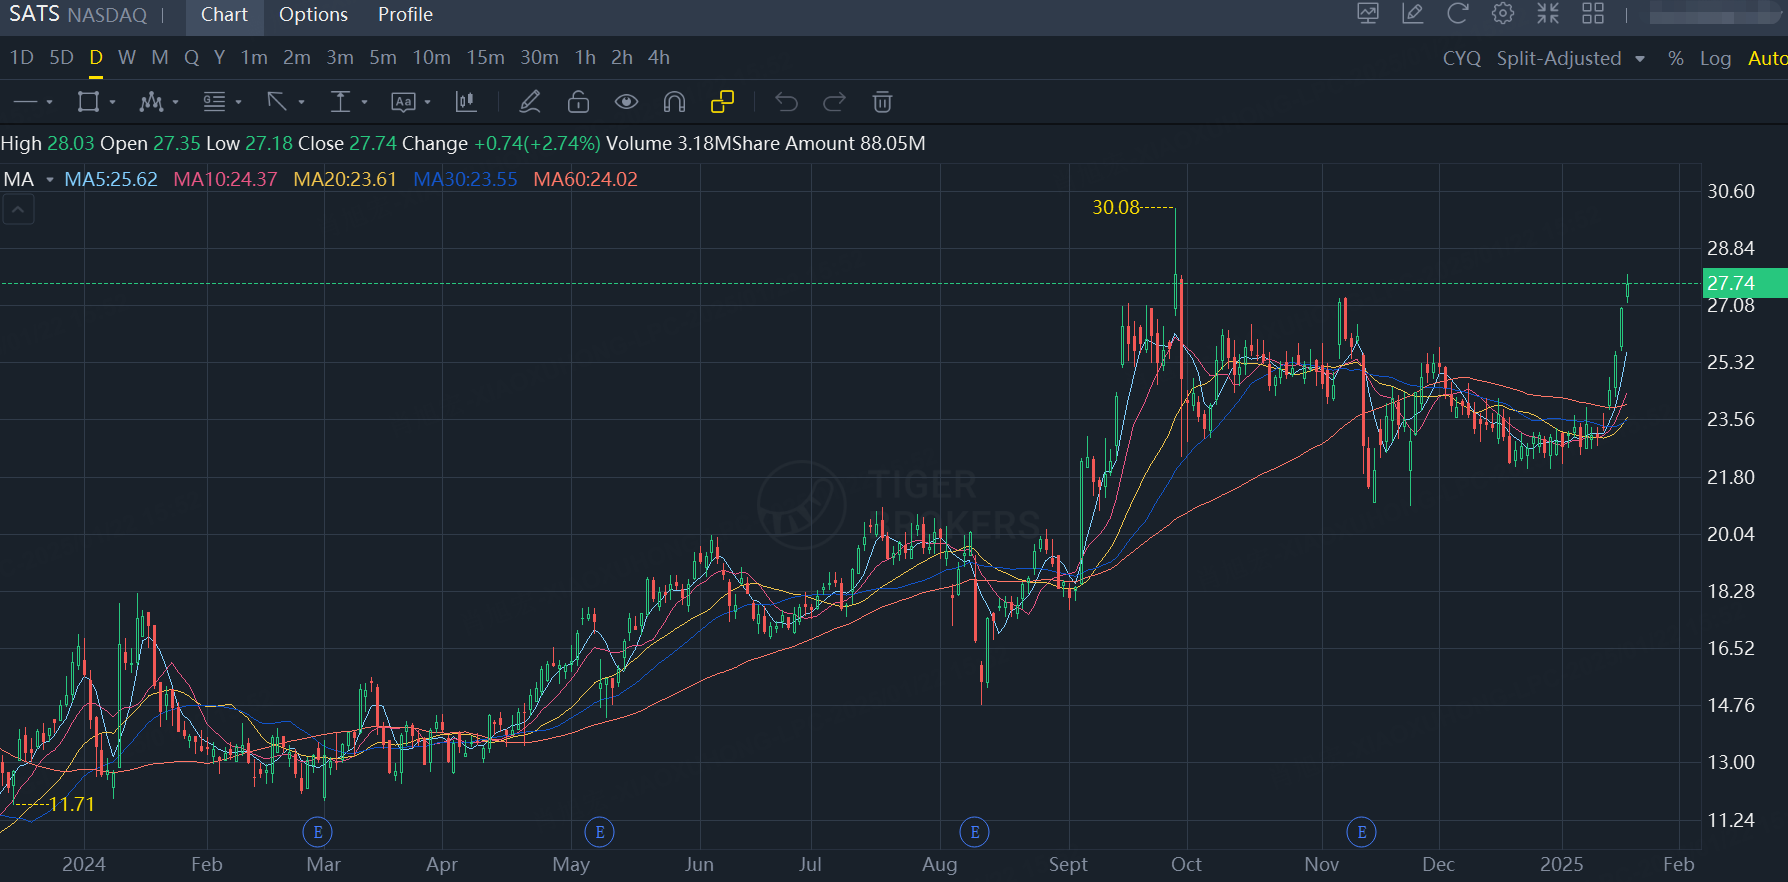Viewport: 1788px width, 882px height.
Task: Redo the drawing action
Action: click(x=834, y=102)
